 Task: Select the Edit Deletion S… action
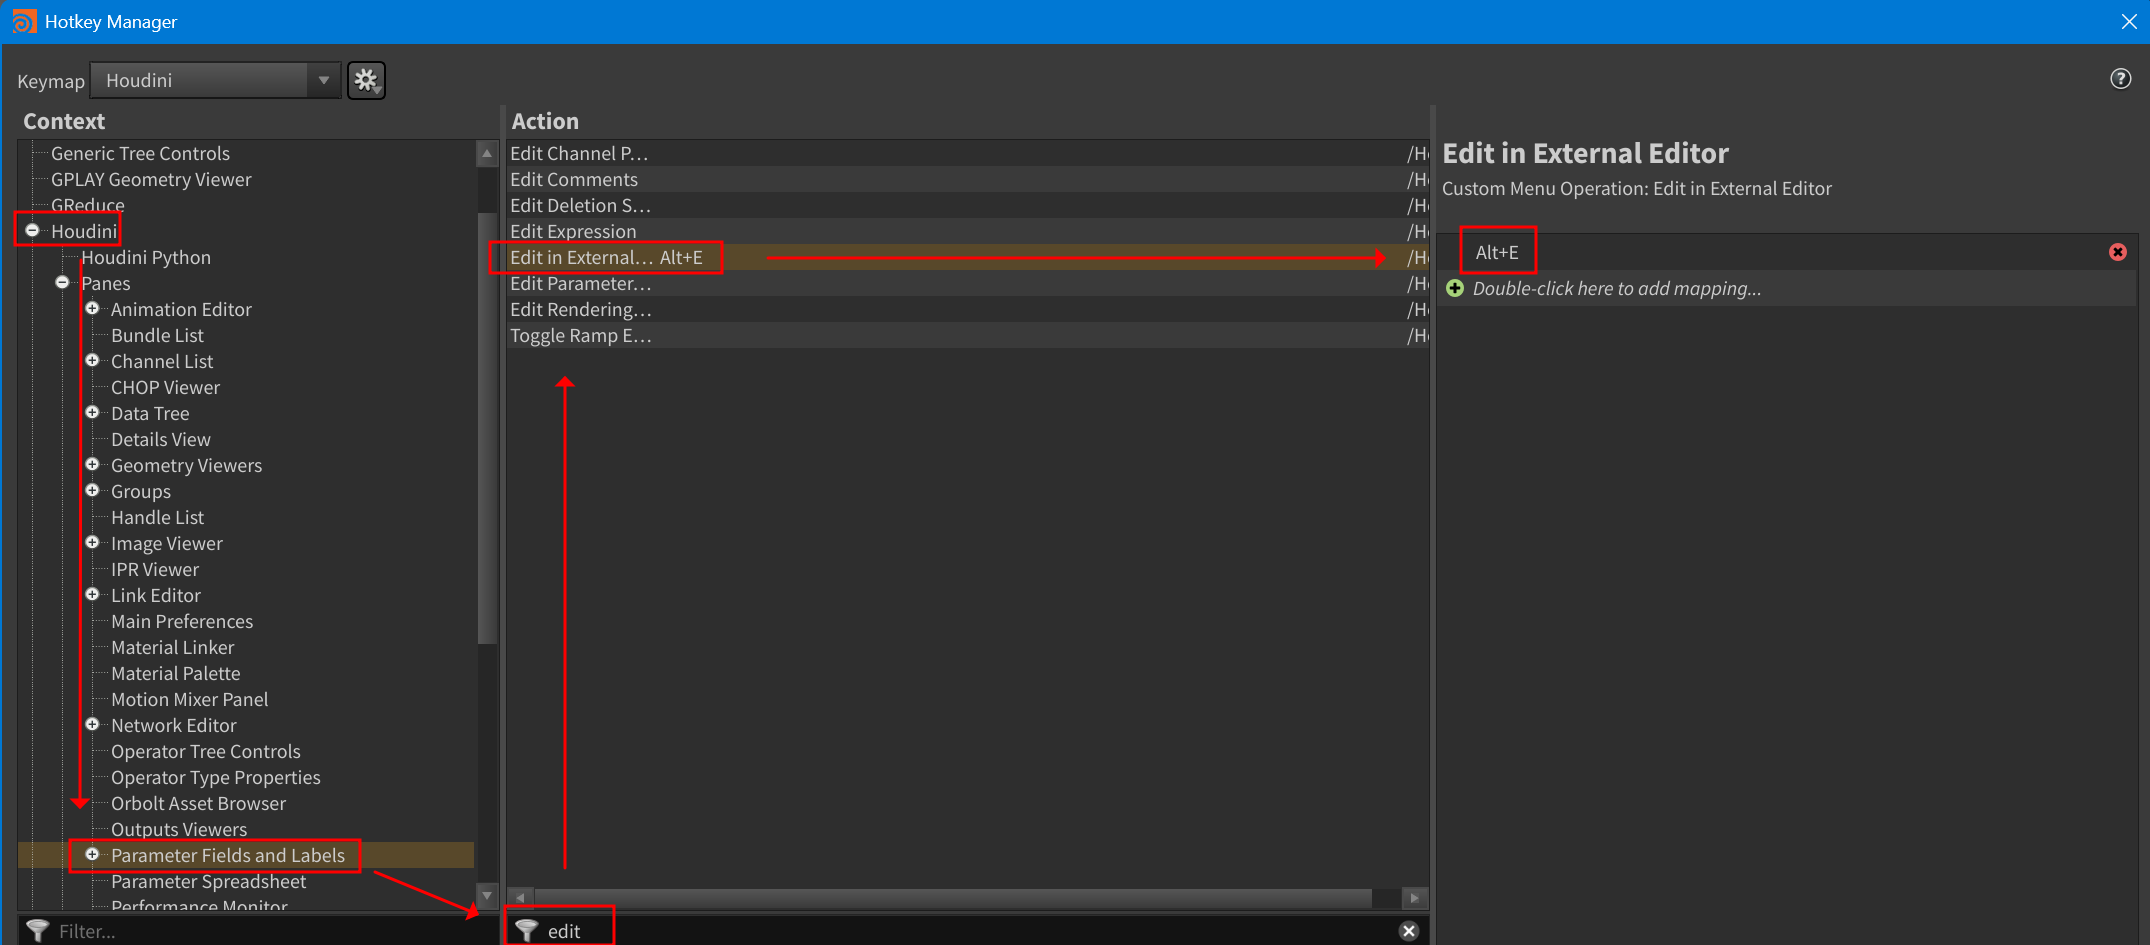pyautogui.click(x=967, y=205)
